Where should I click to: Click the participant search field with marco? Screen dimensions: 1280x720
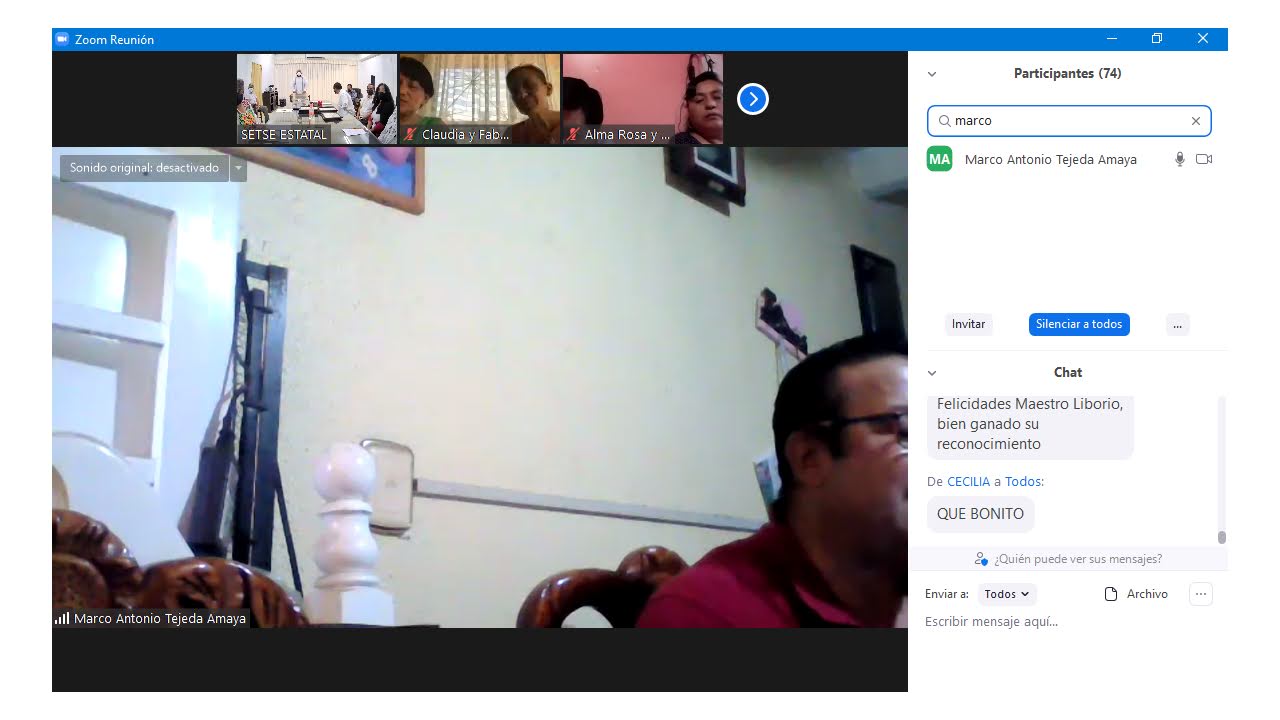pos(1069,121)
